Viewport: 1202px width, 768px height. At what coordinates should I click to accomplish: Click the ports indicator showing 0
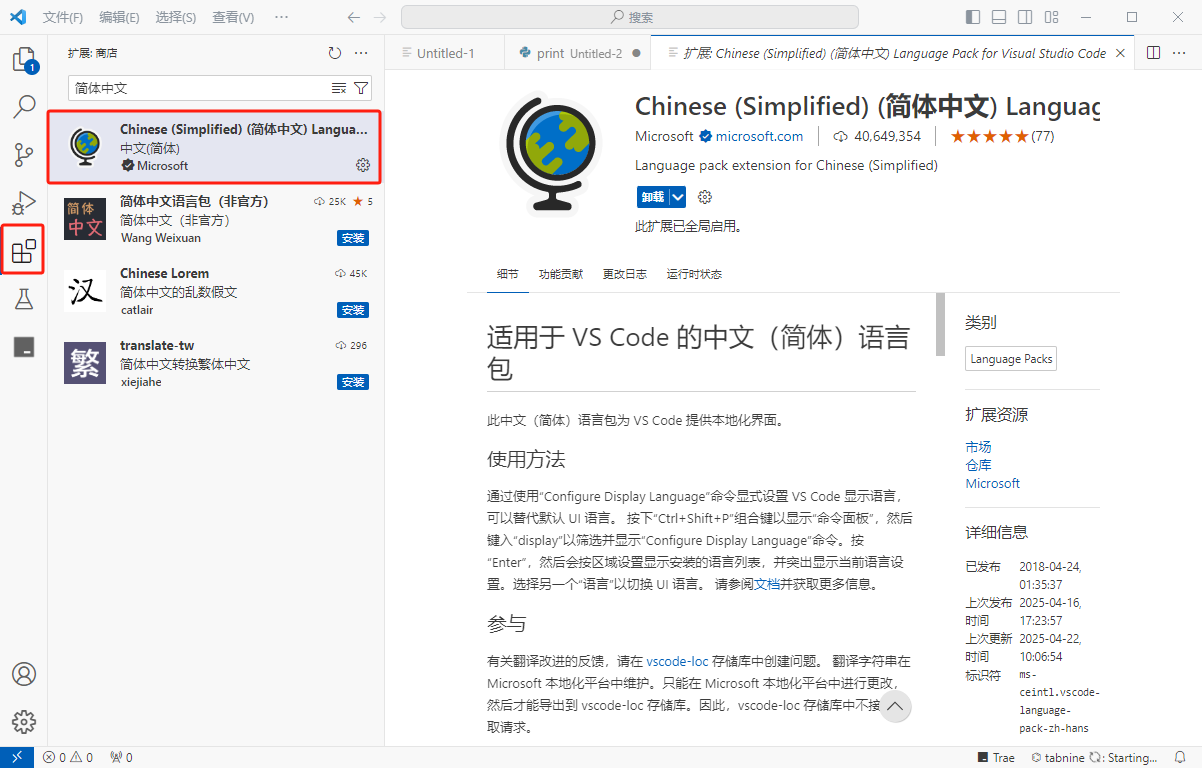coord(121,757)
